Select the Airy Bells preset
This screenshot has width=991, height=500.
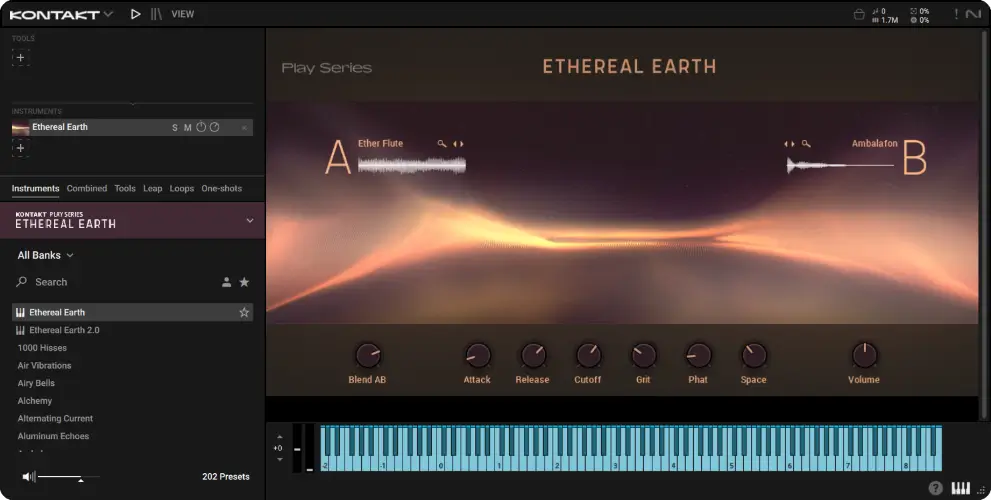(36, 383)
